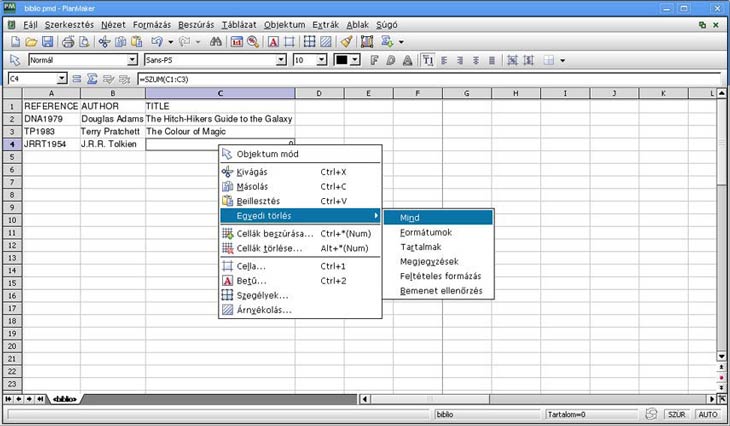Toggle bold F formatting button
Screen dimensions: 730x426
click(374, 60)
